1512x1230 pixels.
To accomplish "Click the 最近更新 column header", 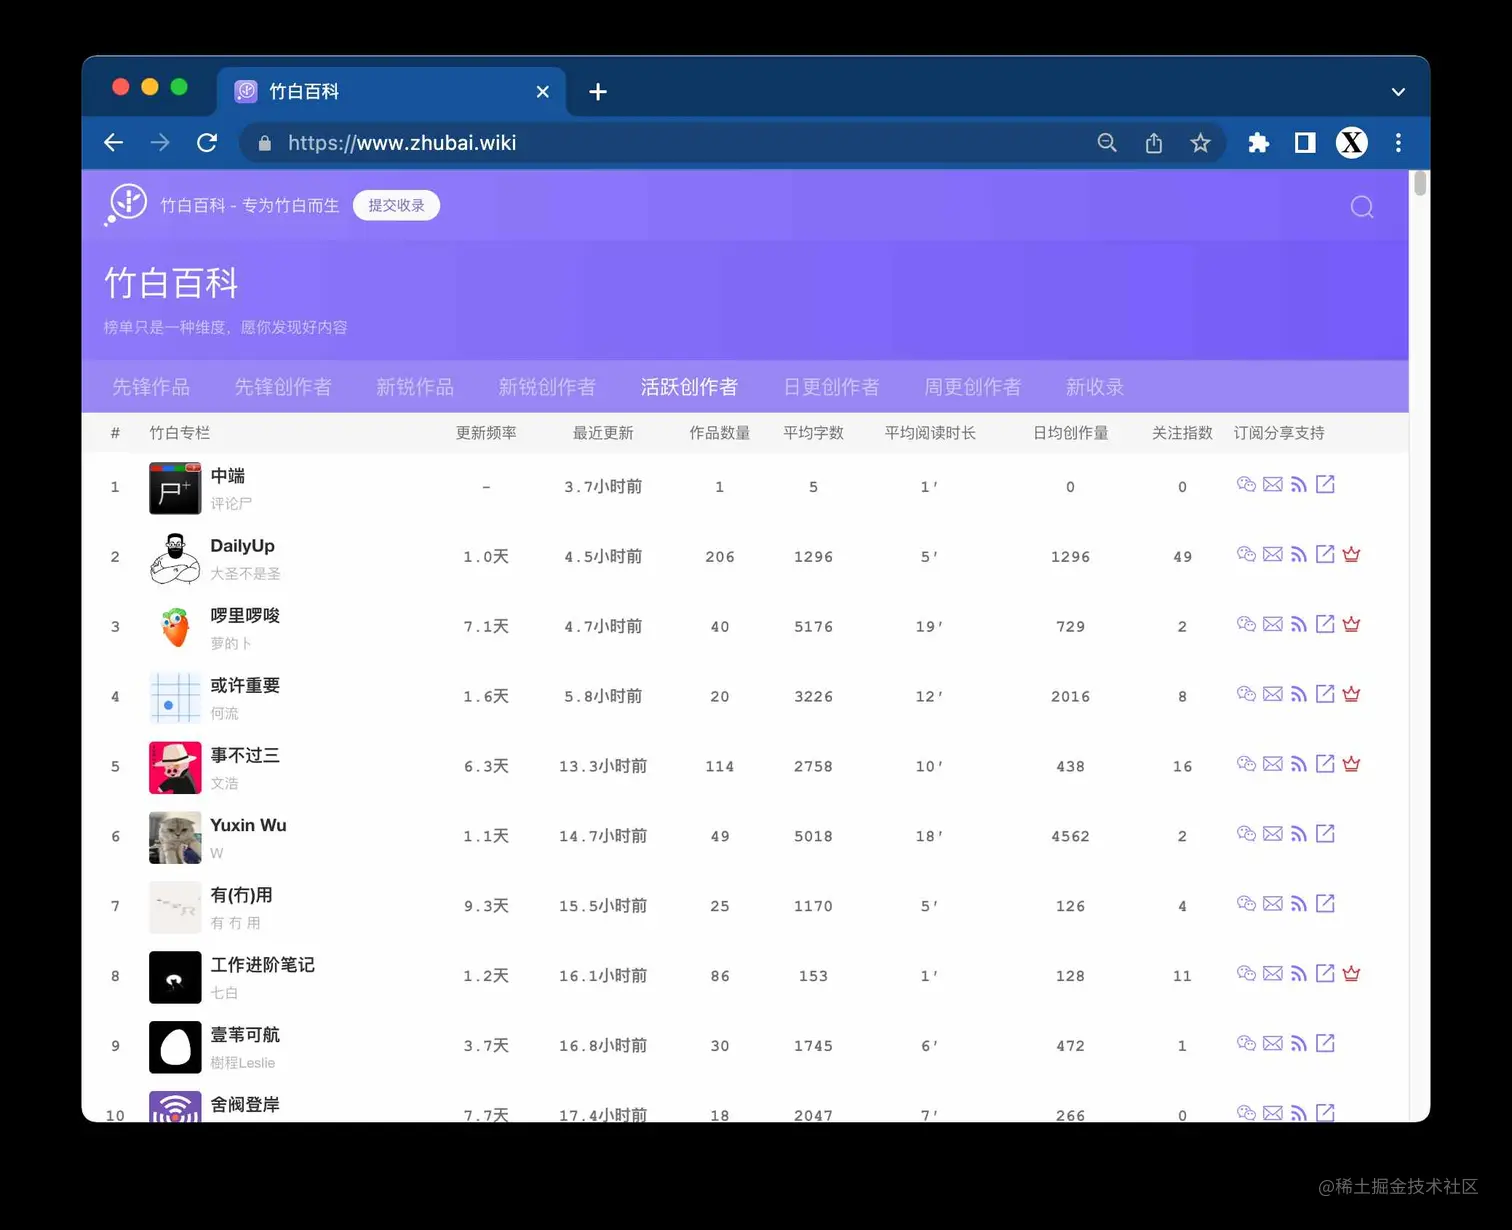I will 603,433.
